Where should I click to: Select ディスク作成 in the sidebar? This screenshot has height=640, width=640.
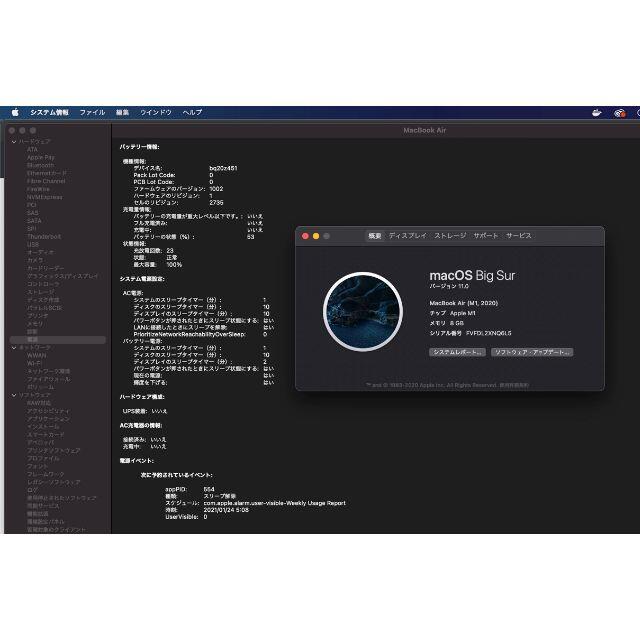43,300
